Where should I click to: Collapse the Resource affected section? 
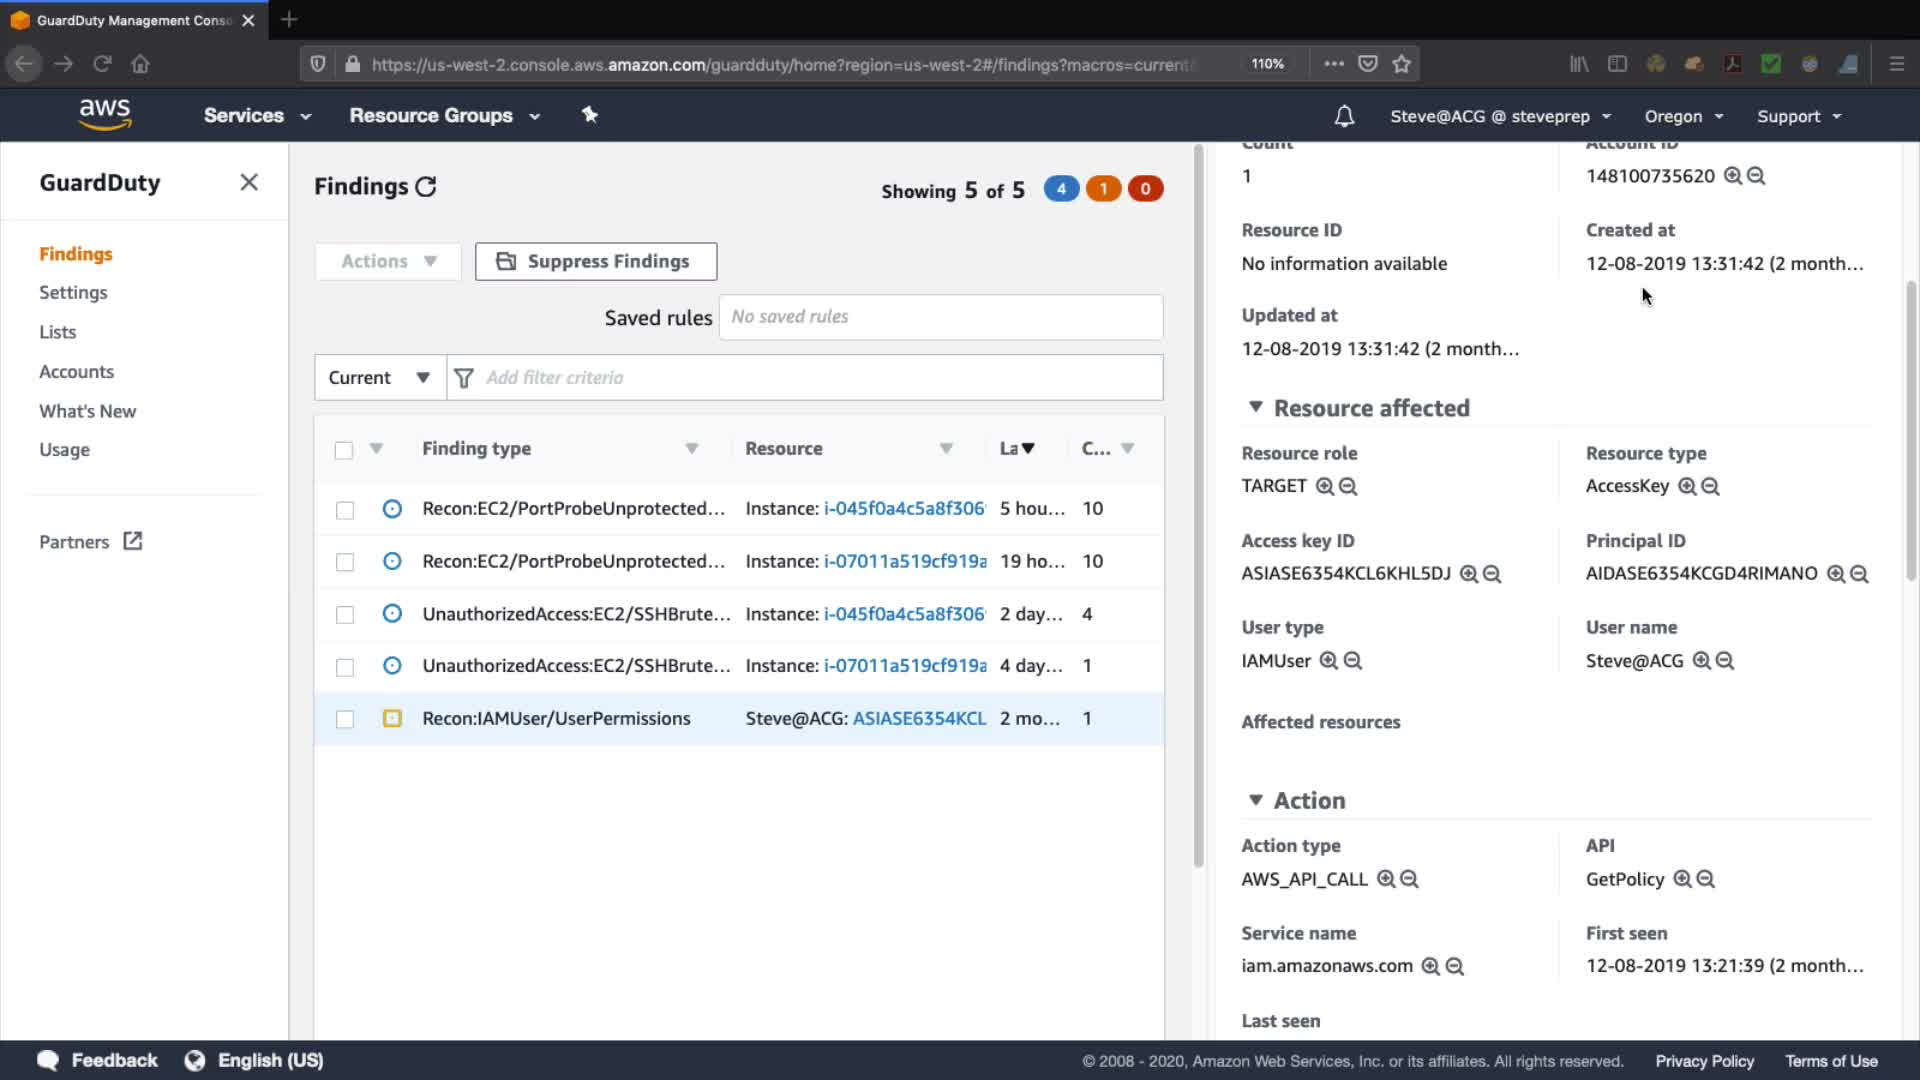tap(1256, 407)
